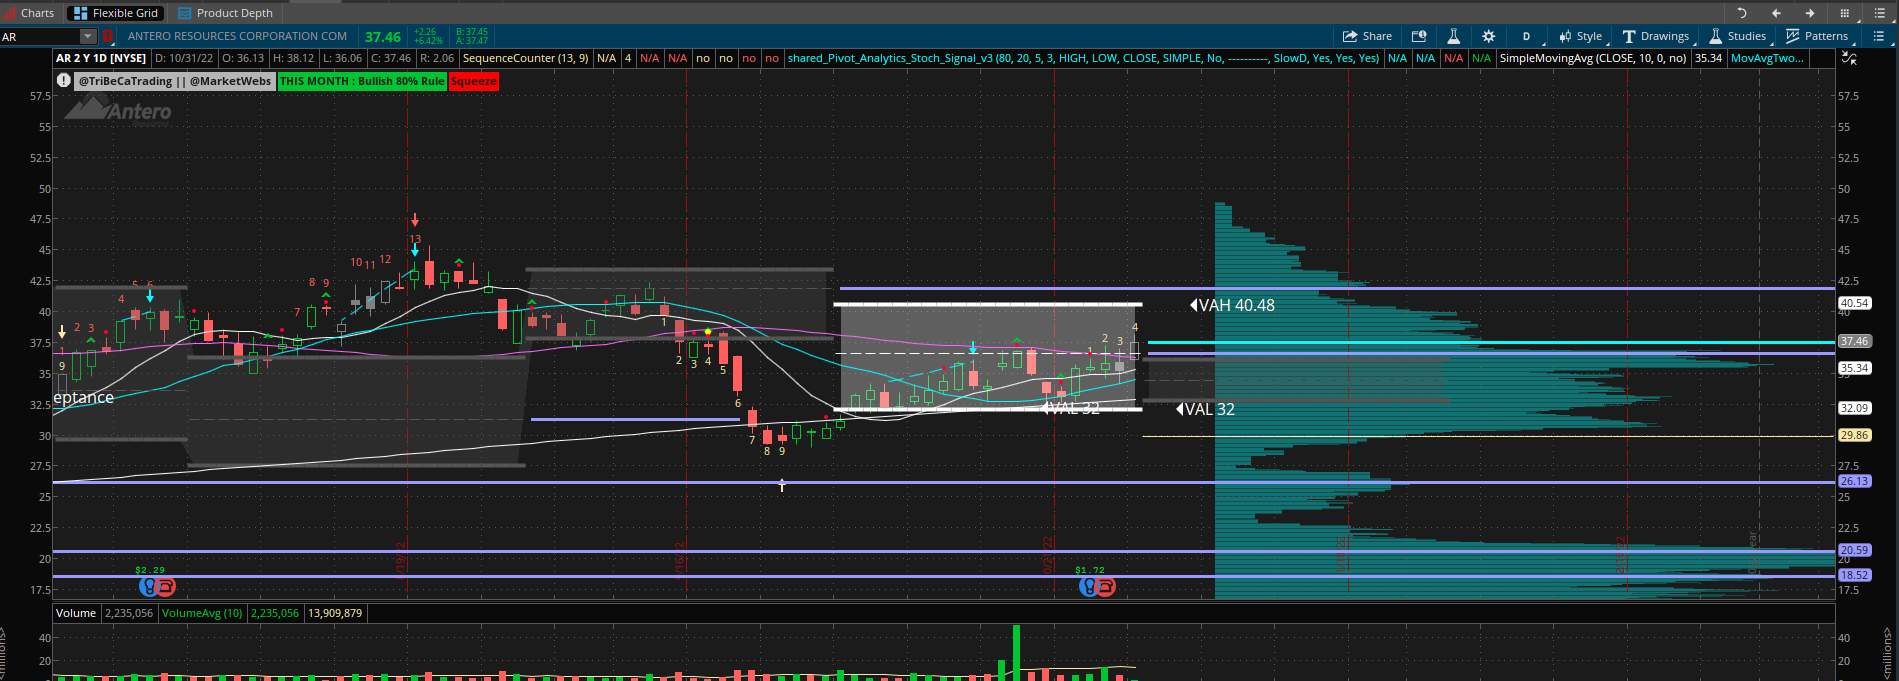This screenshot has width=1899, height=681.
Task: Click the VolumeAvg (10) label
Action: click(202, 613)
